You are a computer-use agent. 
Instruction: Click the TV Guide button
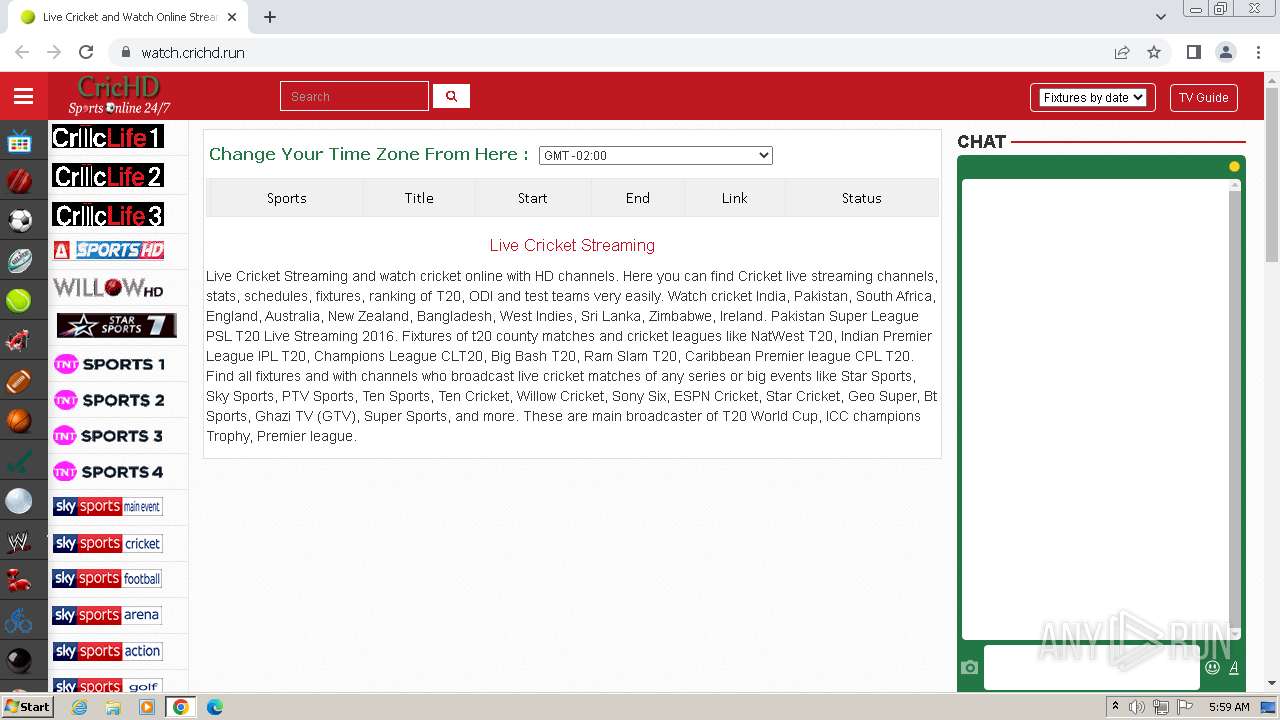[x=1204, y=97]
